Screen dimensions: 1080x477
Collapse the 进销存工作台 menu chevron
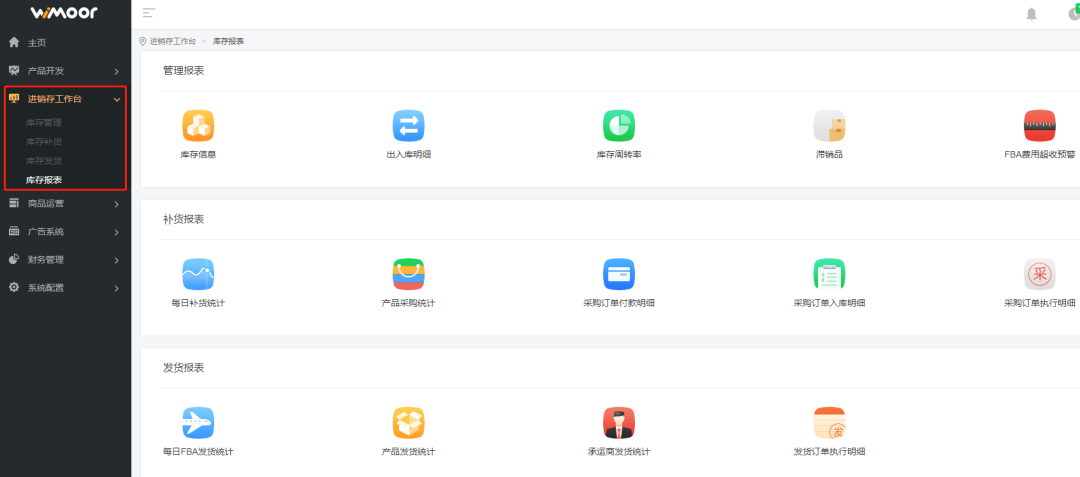(x=116, y=100)
